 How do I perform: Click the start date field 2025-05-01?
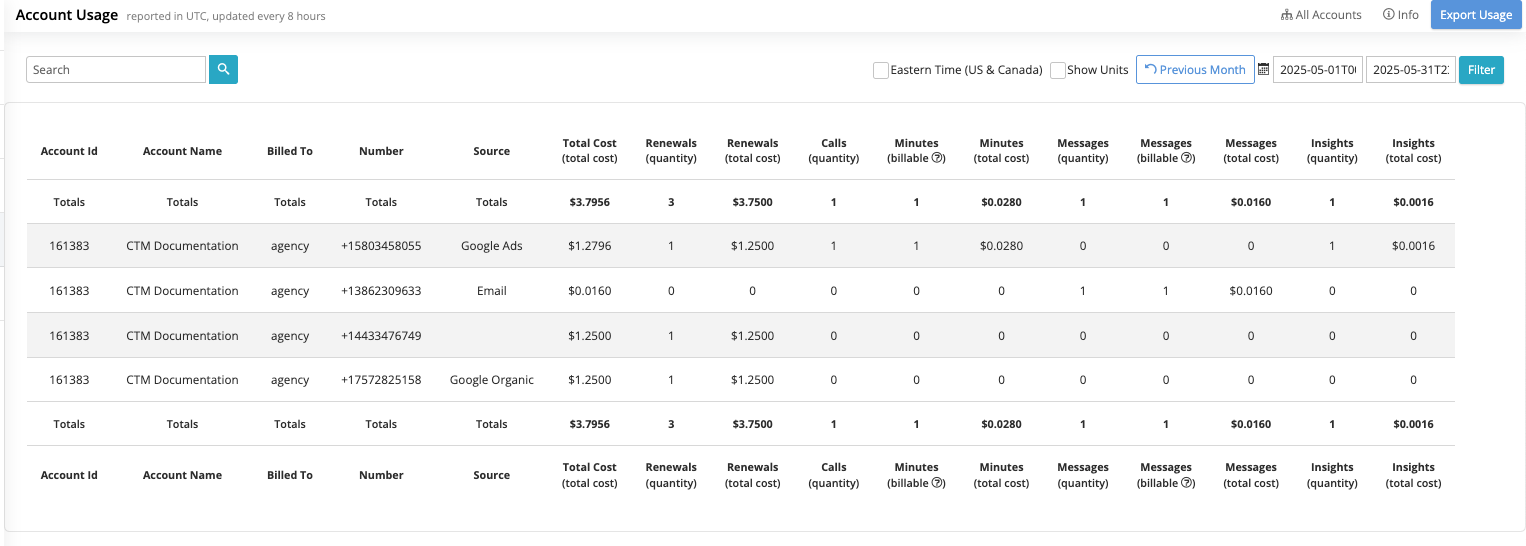tap(1317, 69)
